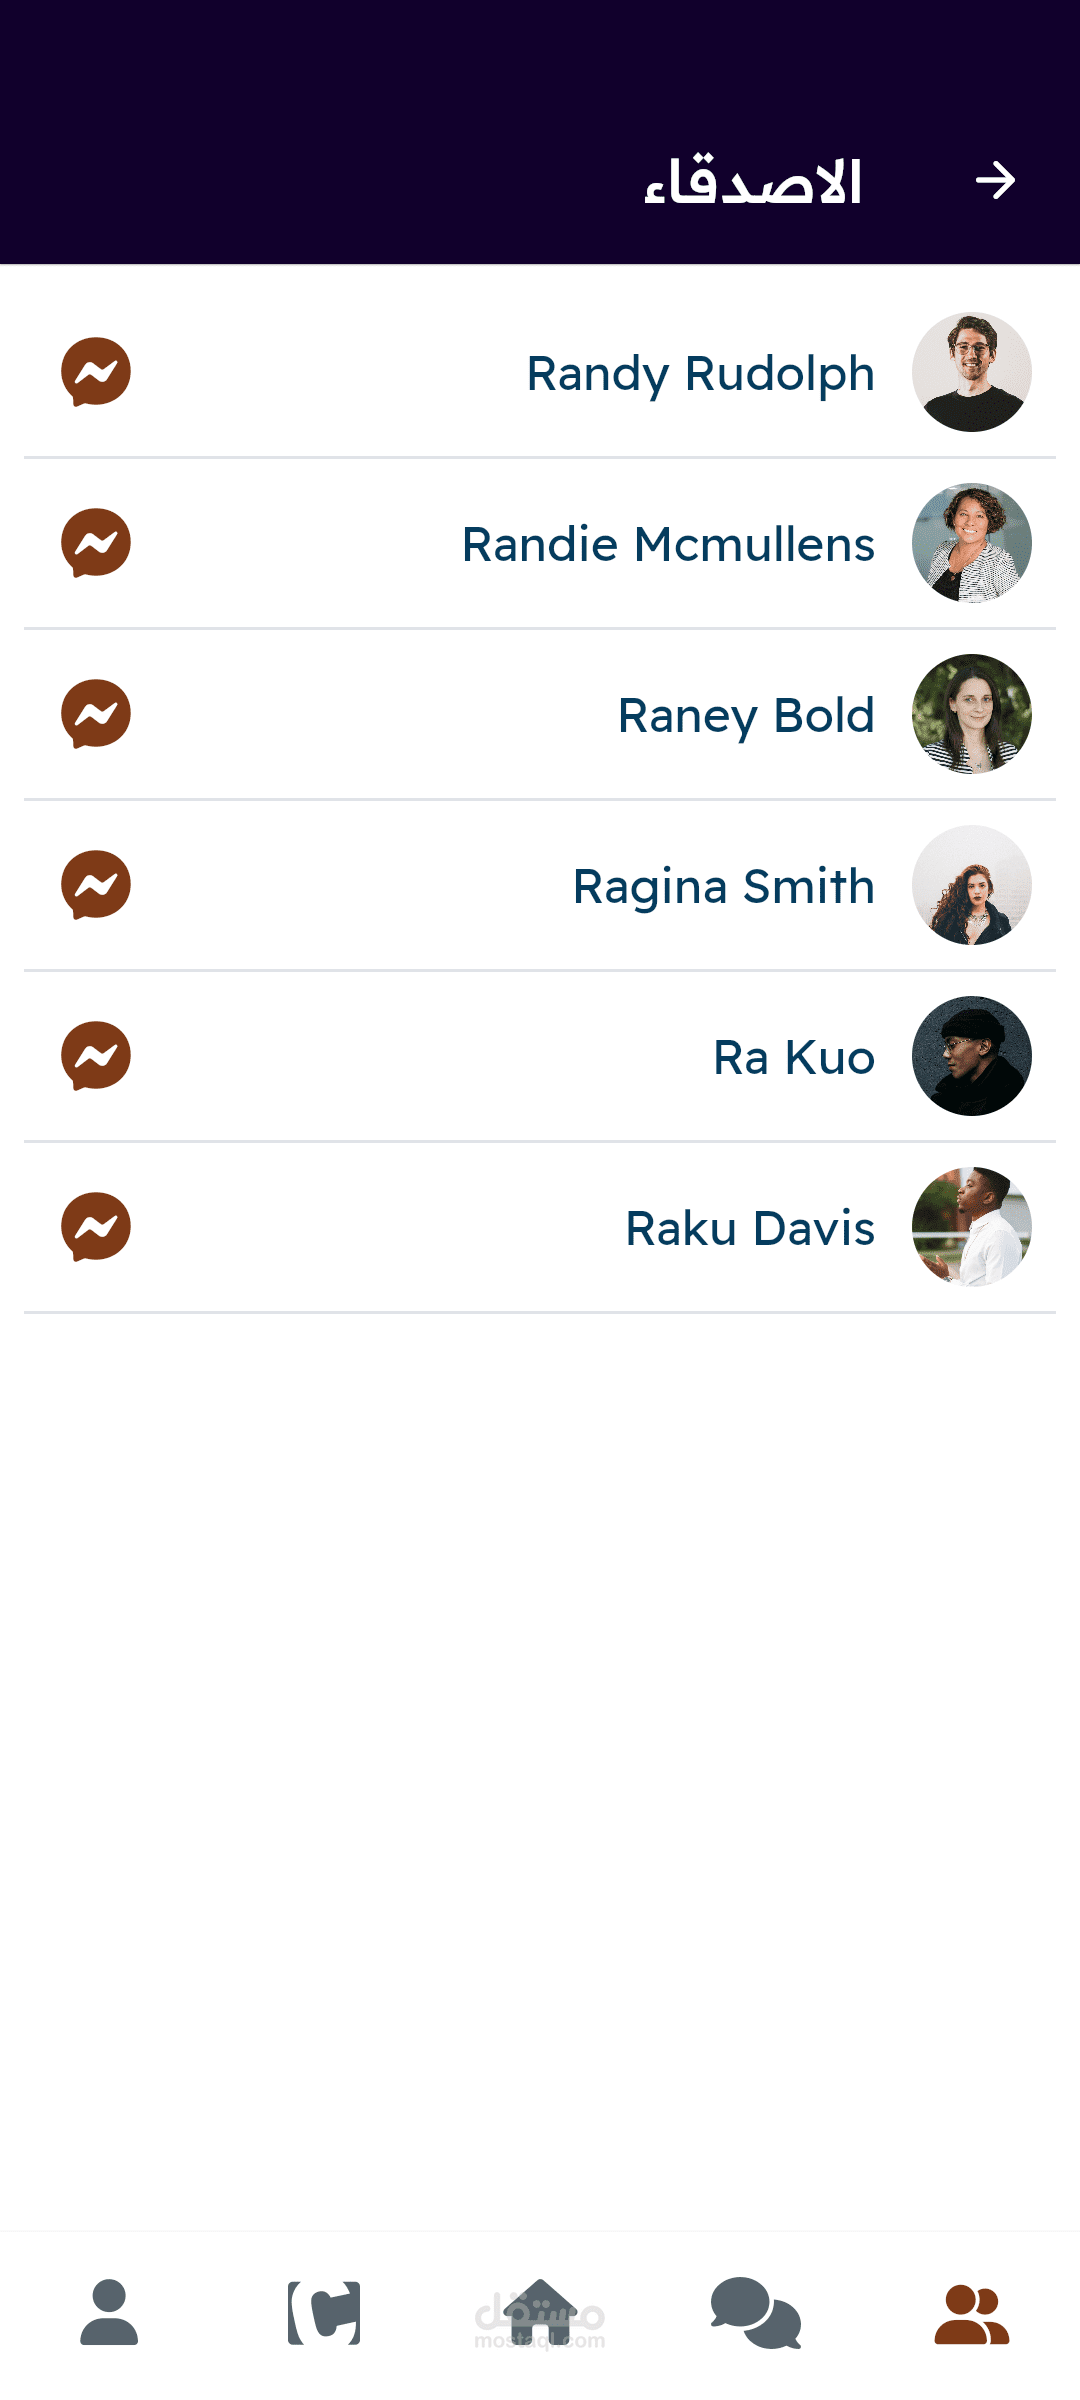Open Raku Davis's profile photo
Viewport: 1080px width, 2400px height.
(971, 1227)
